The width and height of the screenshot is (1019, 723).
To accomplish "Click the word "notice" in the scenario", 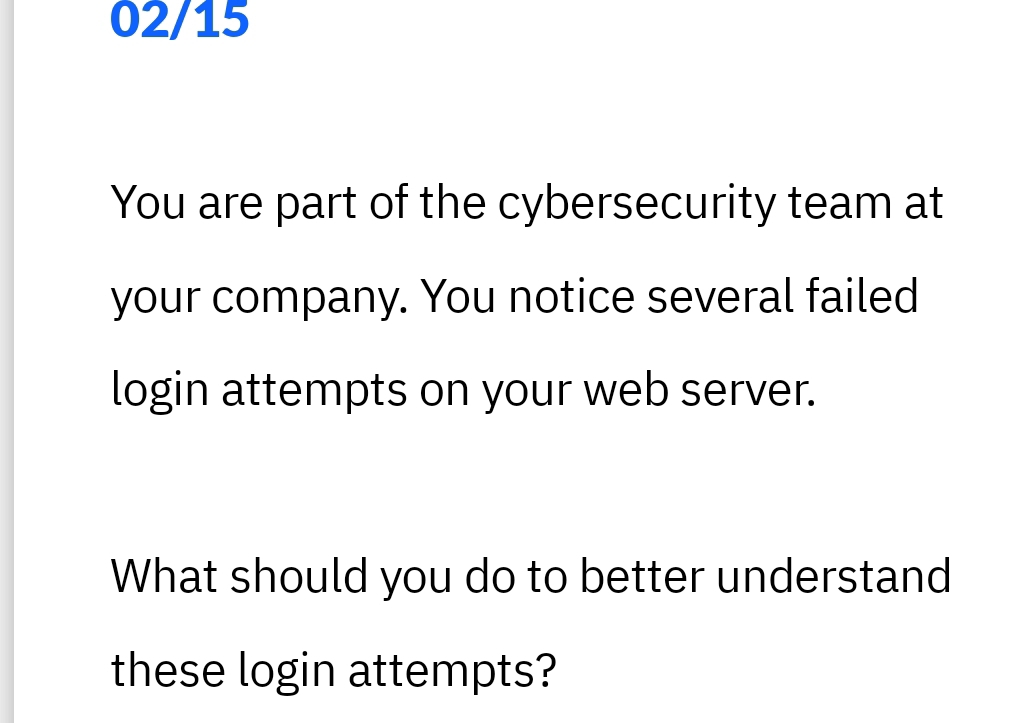I will coord(571,296).
